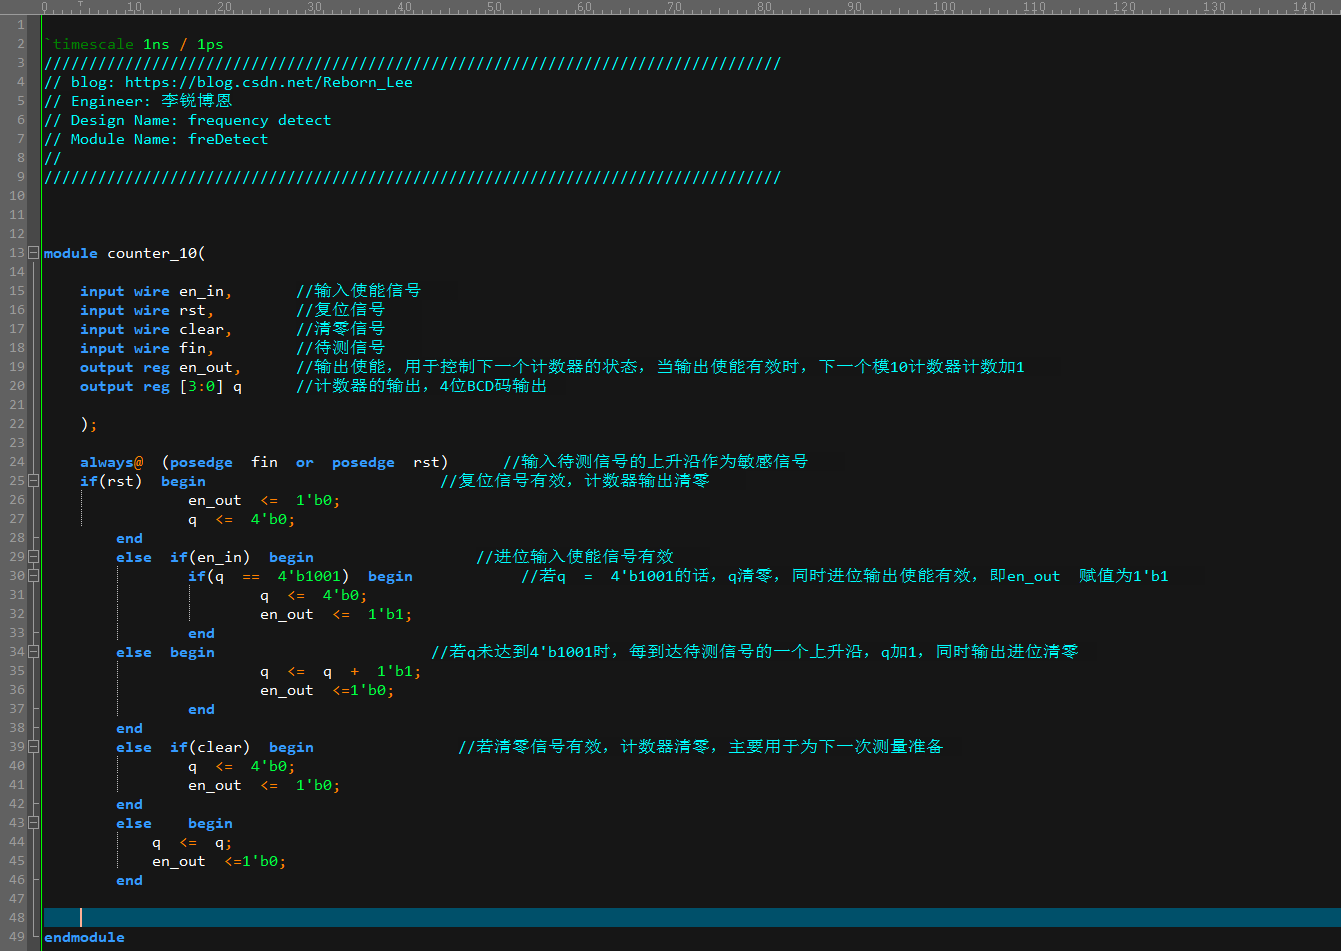
Task: Click line number 13 in the gutter
Action: [x=17, y=253]
